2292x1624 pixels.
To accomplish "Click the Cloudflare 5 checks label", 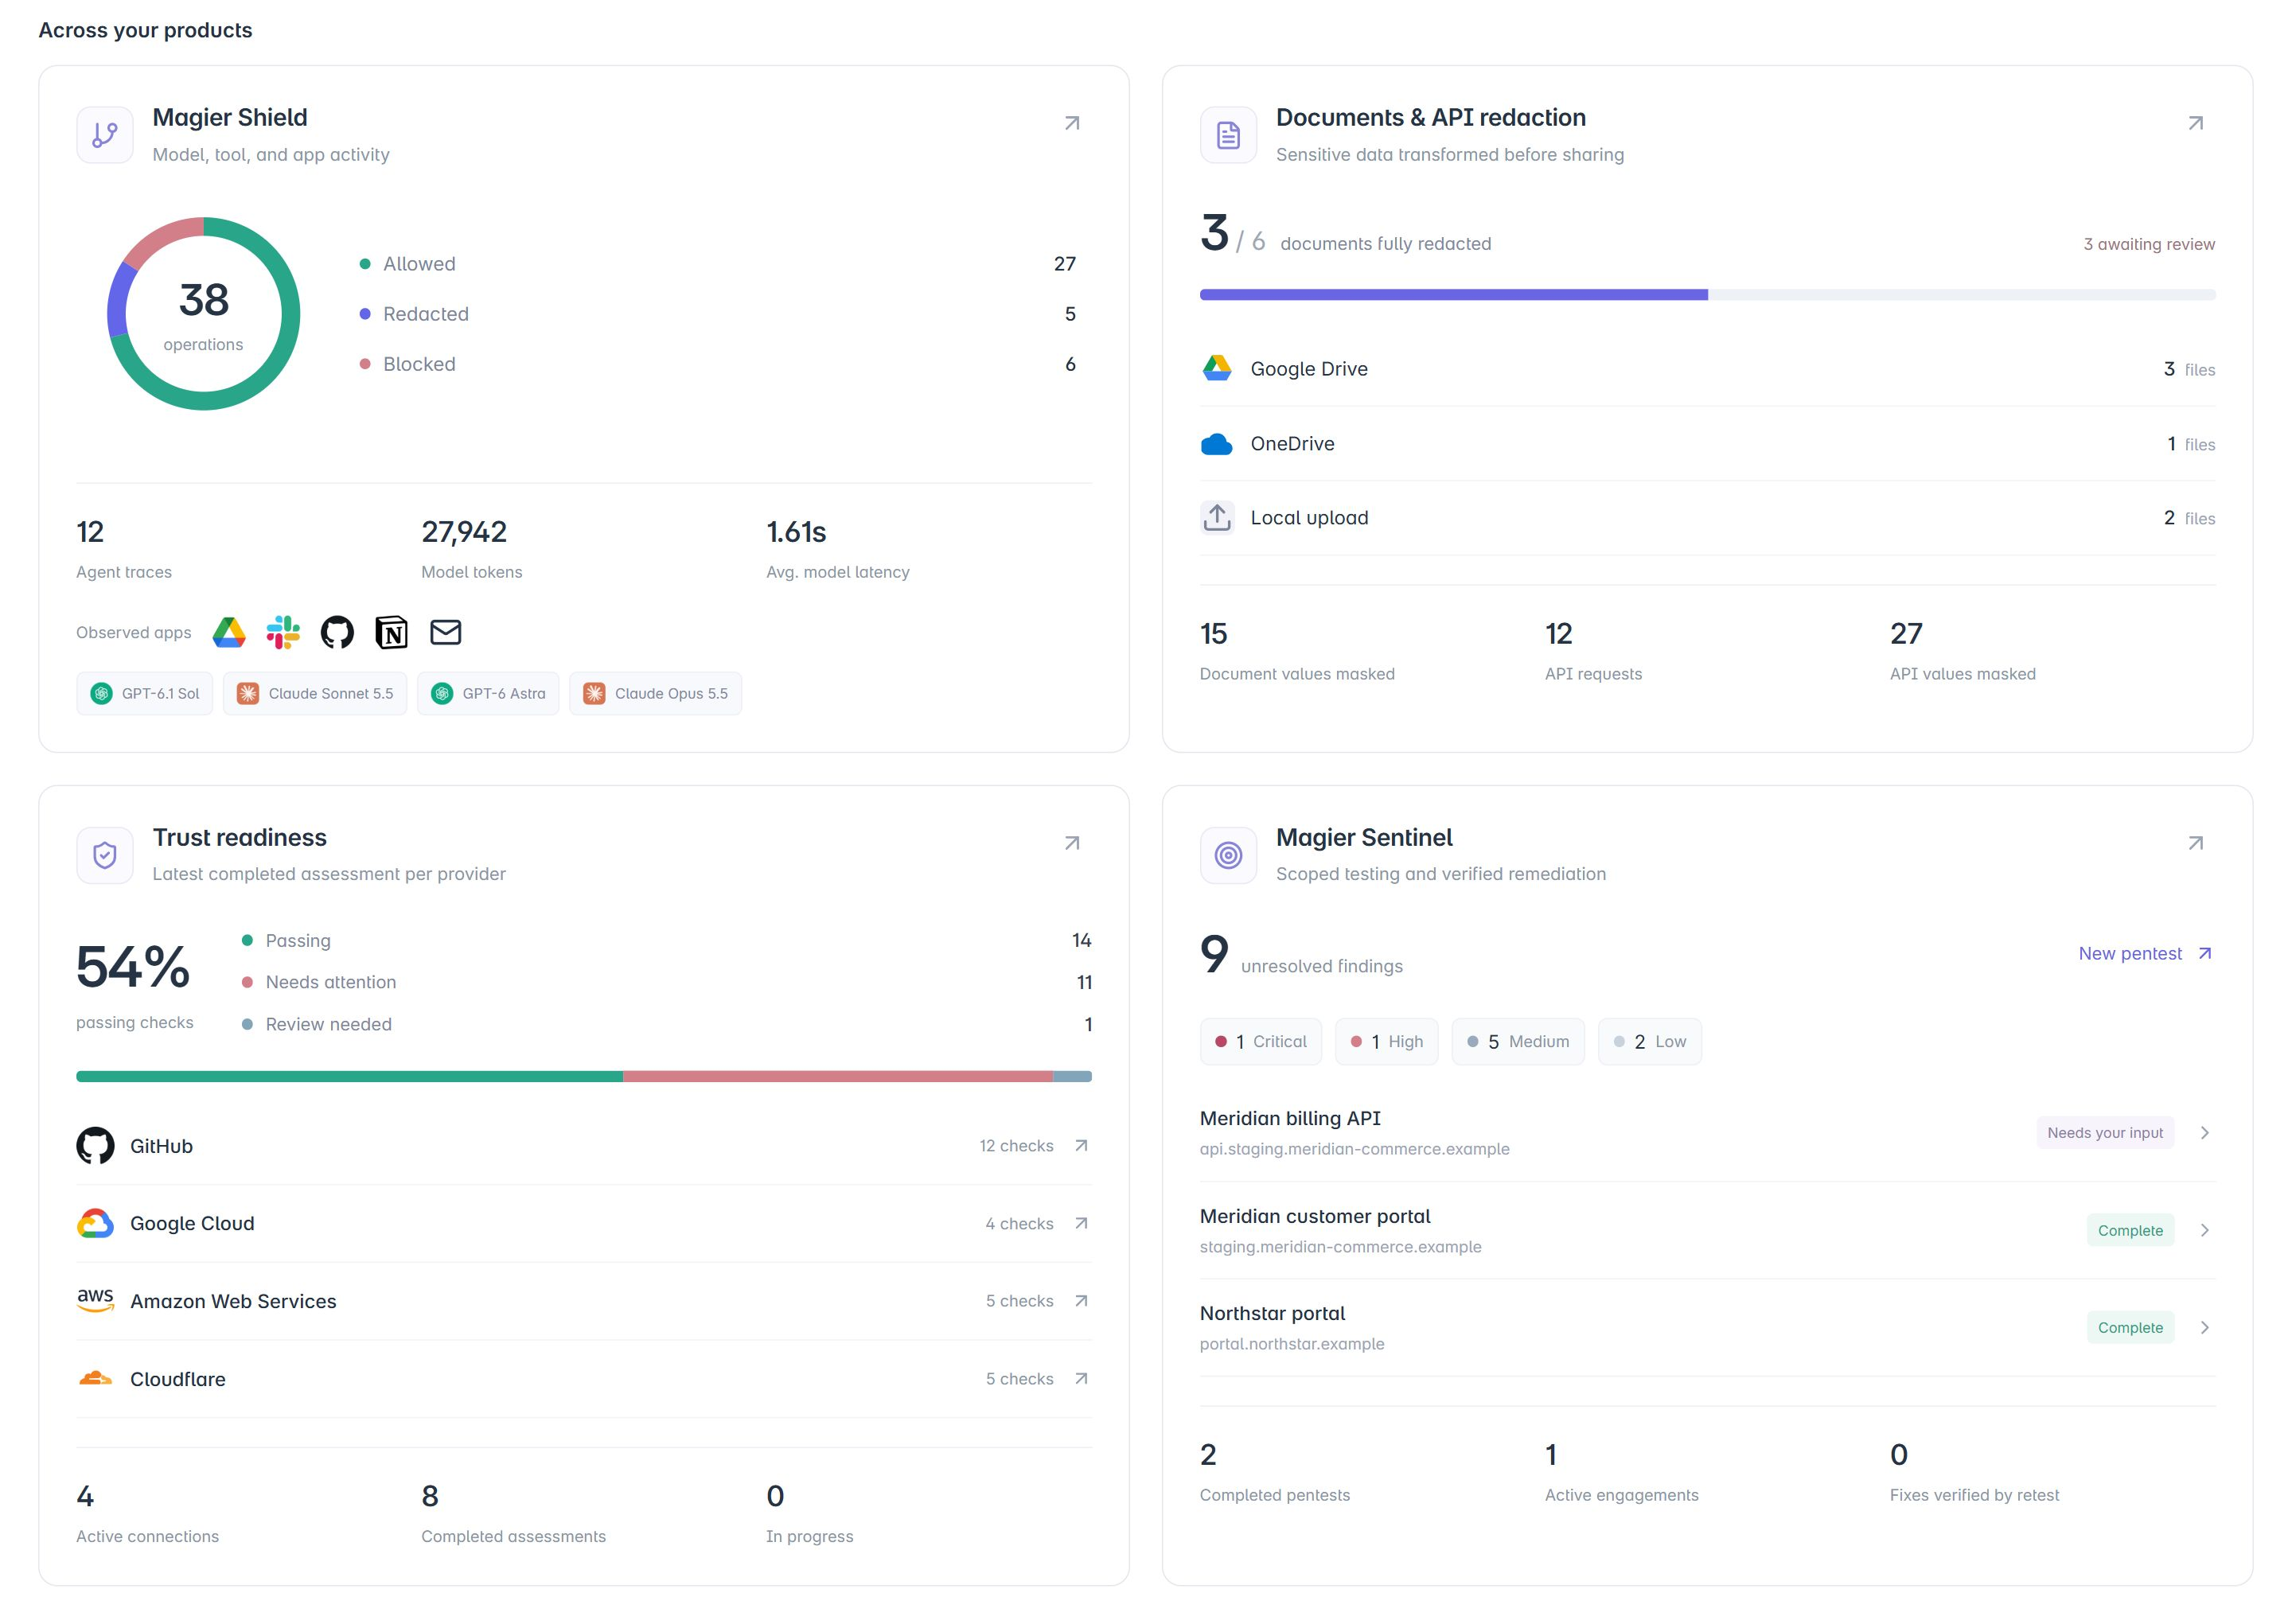I will point(1019,1378).
